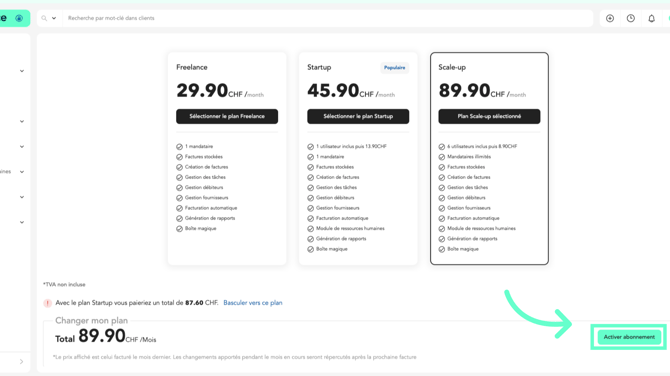Click check icon beside Freelance "Création de factures"
670x376 pixels.
tap(179, 167)
